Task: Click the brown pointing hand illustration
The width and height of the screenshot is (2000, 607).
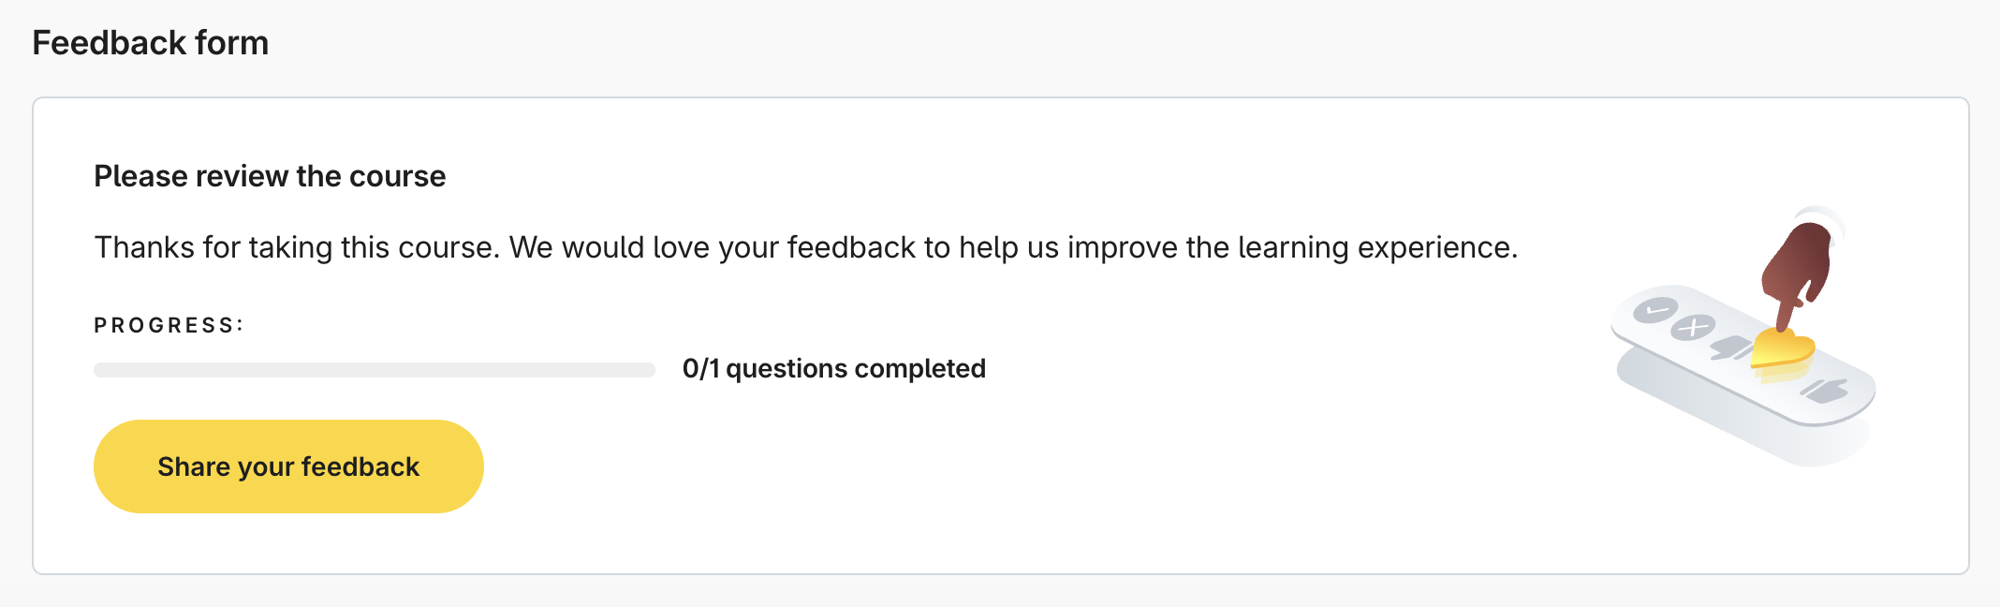Action: pos(1798,268)
